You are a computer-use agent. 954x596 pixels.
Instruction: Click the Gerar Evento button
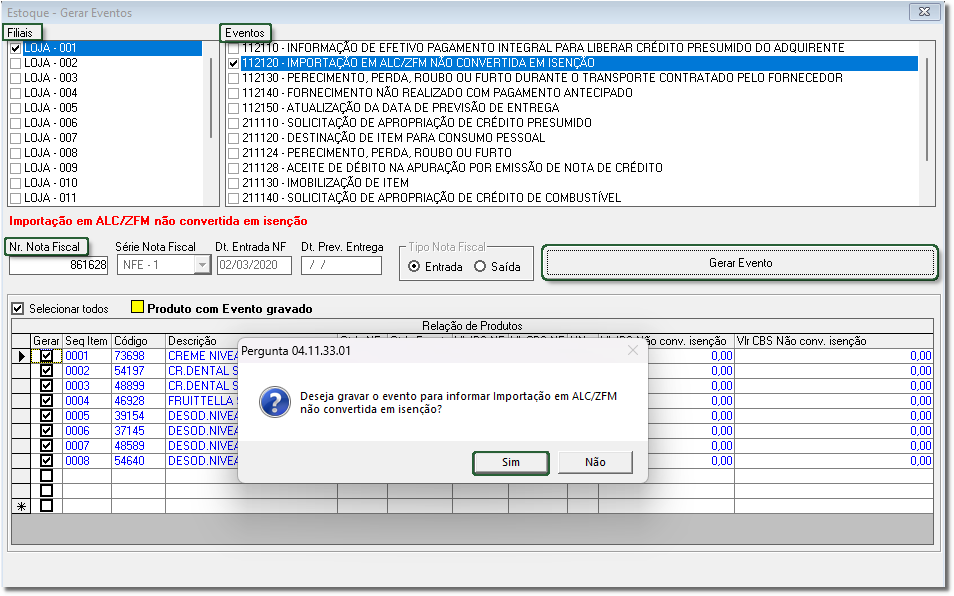pos(740,263)
